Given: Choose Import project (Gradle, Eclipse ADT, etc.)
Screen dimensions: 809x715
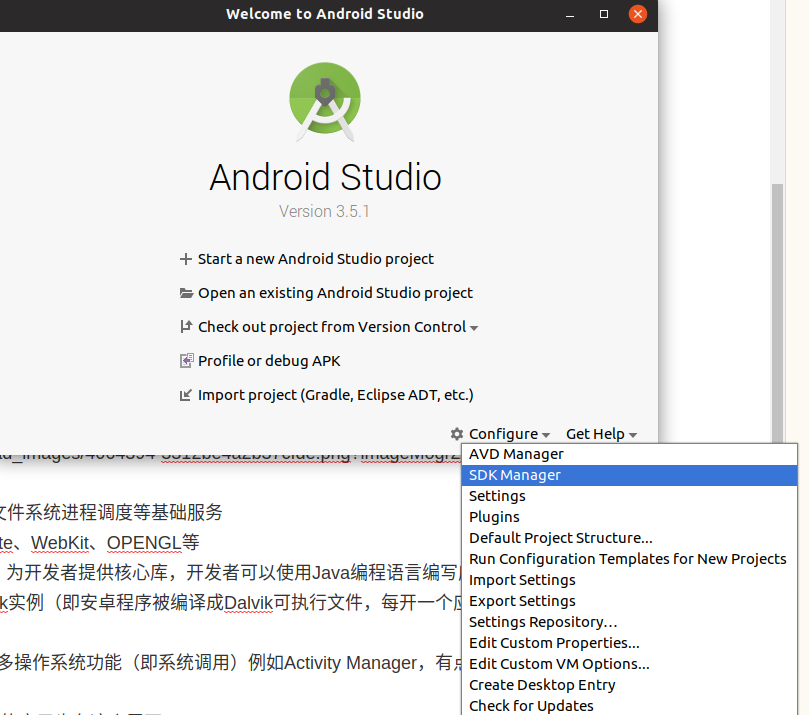Looking at the screenshot, I should pyautogui.click(x=335, y=395).
